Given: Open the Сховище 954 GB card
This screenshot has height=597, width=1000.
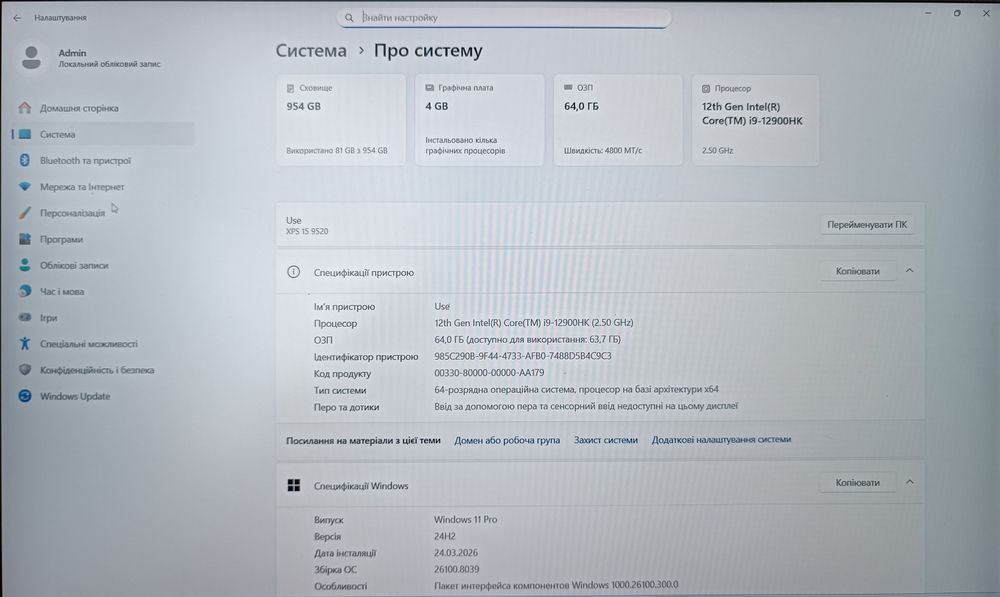Looking at the screenshot, I should (x=341, y=120).
